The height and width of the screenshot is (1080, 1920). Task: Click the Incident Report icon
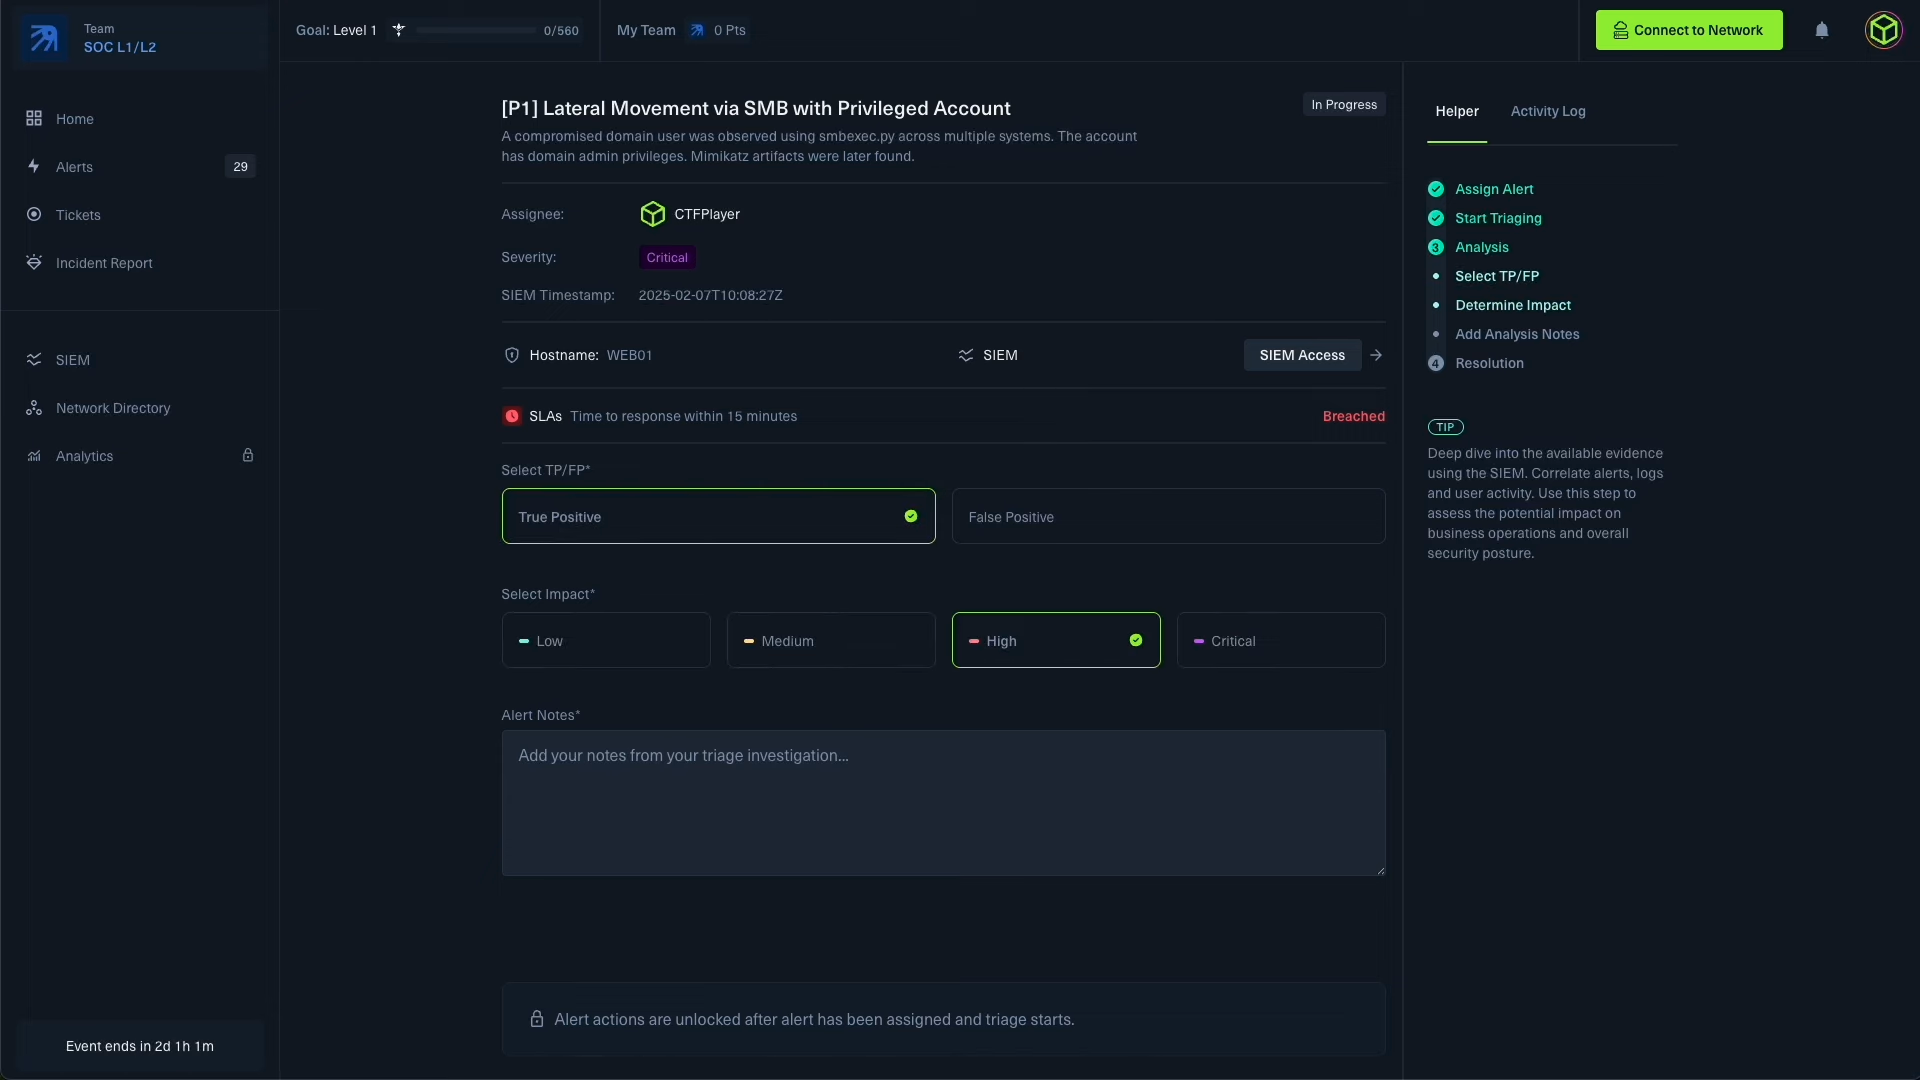34,262
